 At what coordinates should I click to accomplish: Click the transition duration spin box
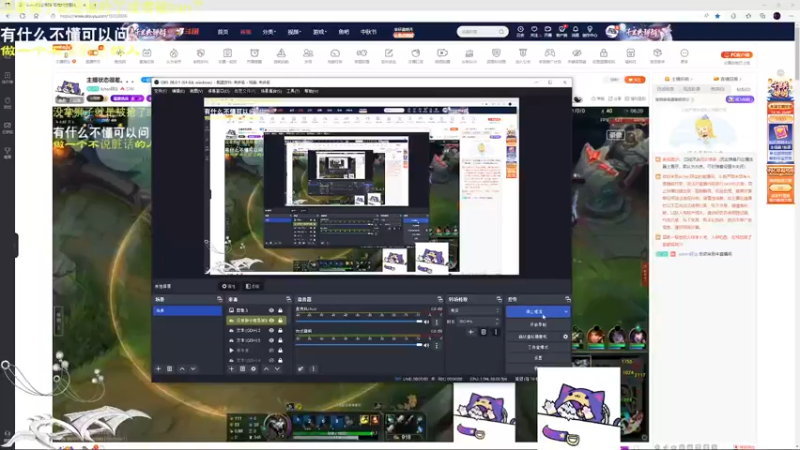click(479, 321)
